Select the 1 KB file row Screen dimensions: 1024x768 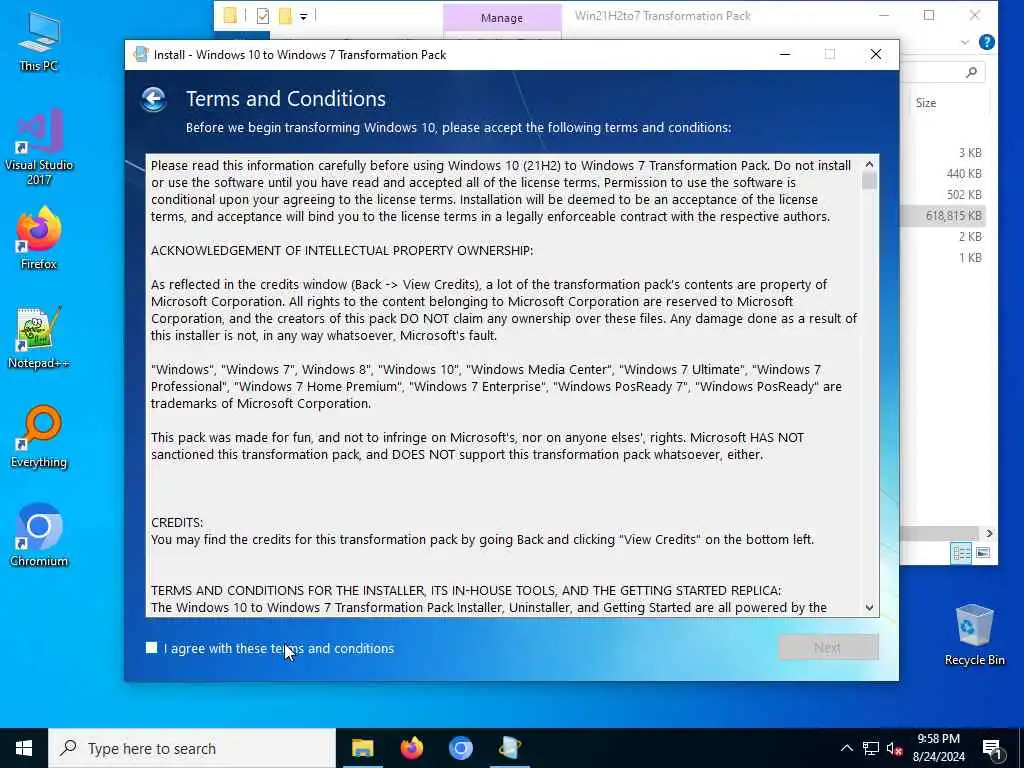click(943, 257)
